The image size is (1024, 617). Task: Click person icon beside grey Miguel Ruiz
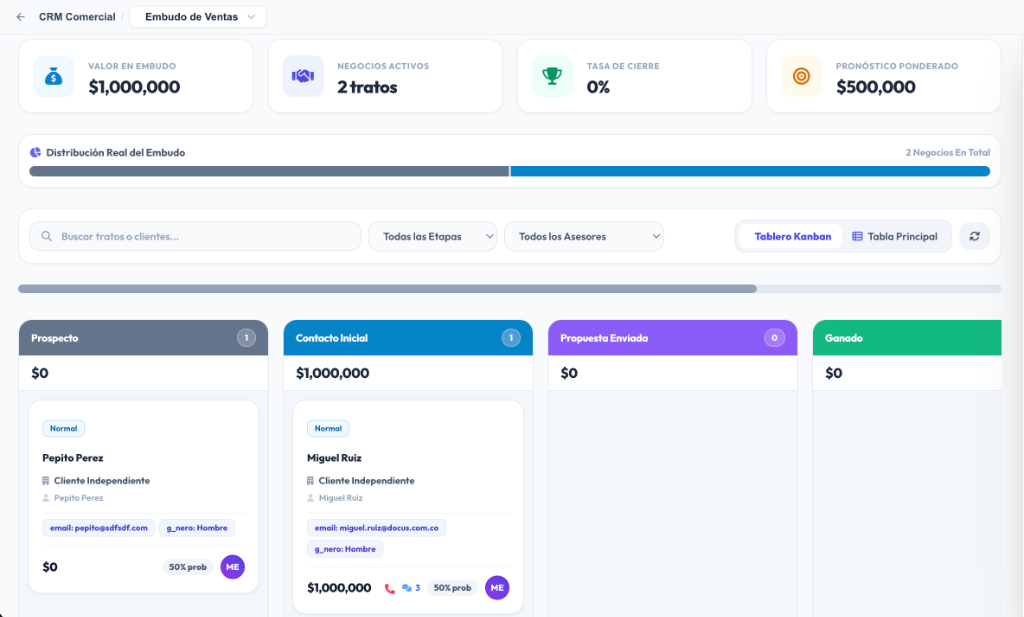310,498
